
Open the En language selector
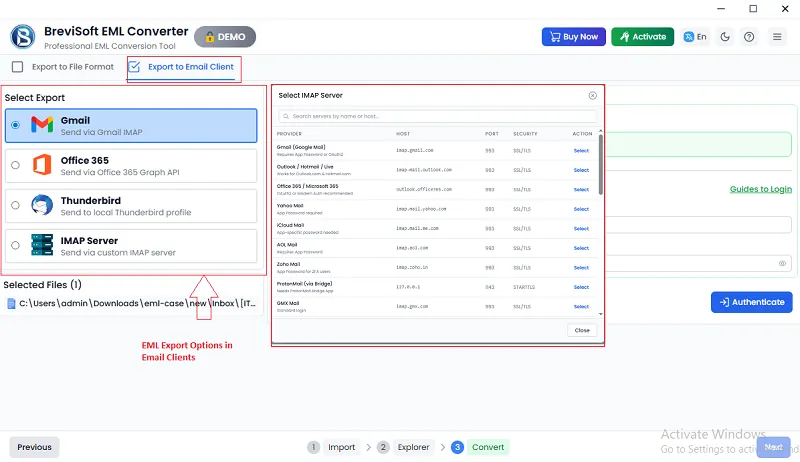tap(695, 37)
